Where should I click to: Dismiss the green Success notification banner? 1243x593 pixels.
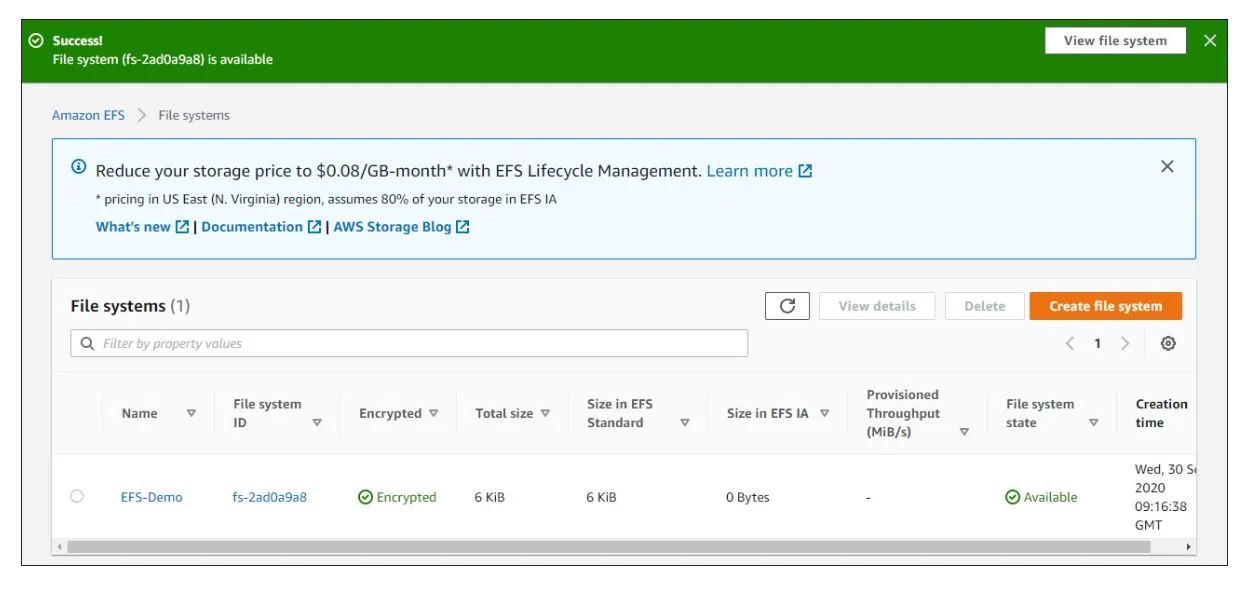(x=1210, y=41)
